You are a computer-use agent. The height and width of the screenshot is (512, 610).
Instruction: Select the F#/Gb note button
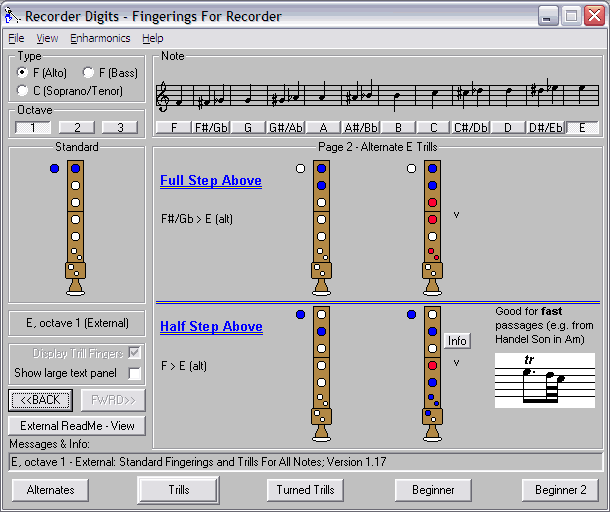coord(211,128)
